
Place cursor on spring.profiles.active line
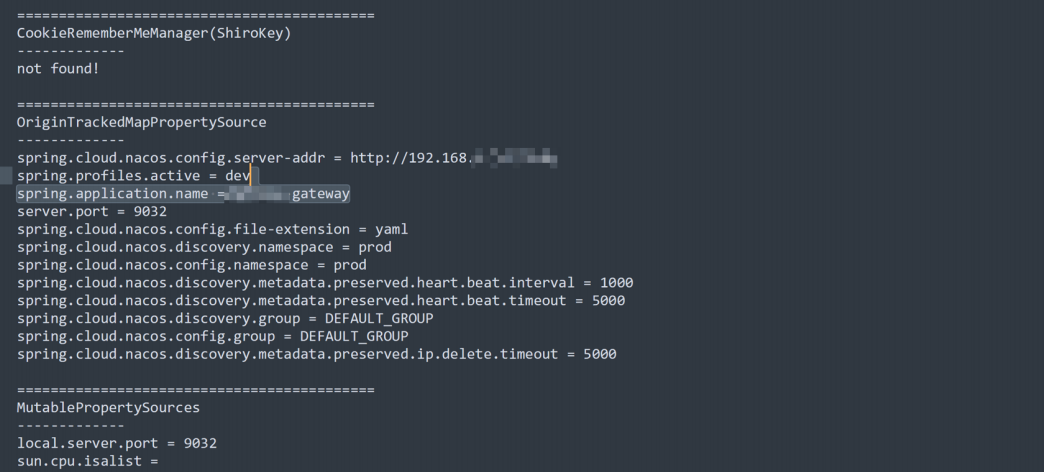(132, 176)
